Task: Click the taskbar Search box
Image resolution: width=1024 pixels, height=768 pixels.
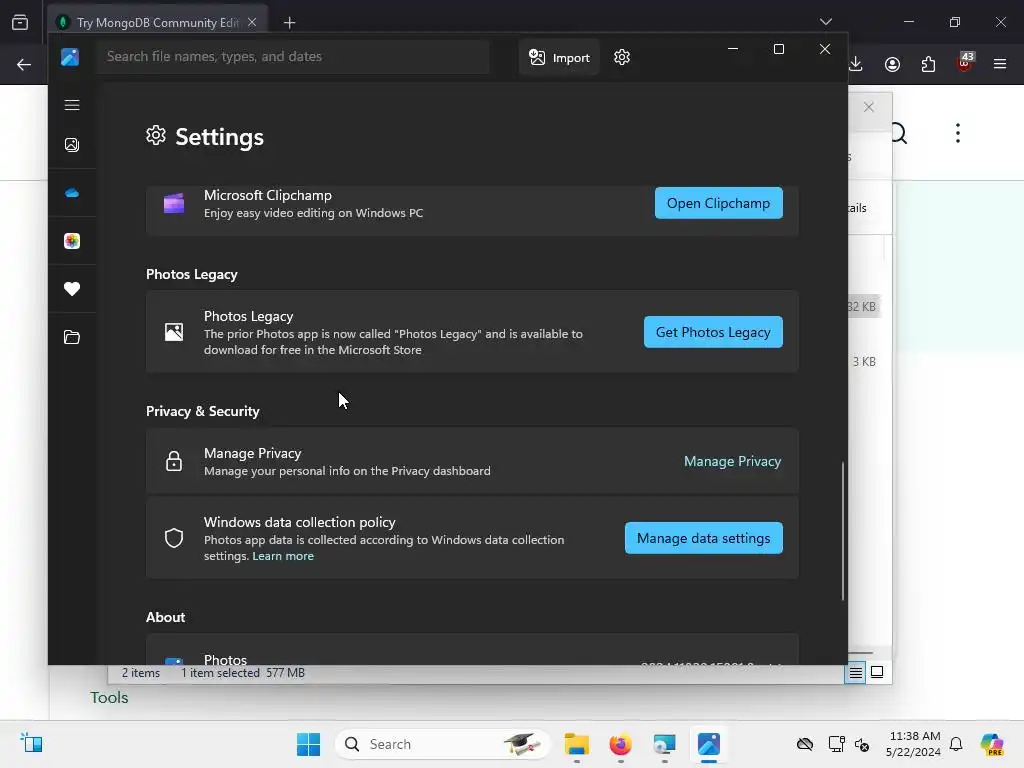Action: coord(443,744)
